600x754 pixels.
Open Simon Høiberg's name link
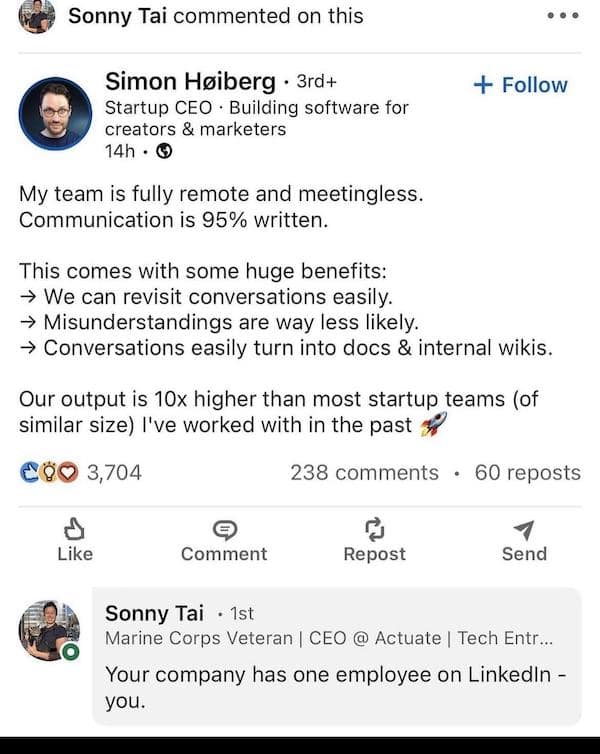click(x=190, y=81)
